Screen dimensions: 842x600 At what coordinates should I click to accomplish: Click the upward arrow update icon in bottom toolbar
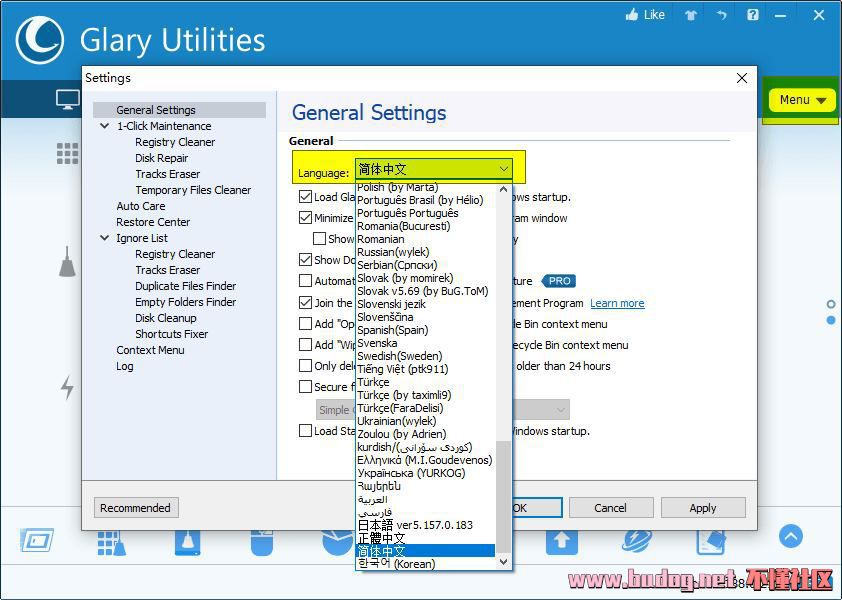coord(561,541)
